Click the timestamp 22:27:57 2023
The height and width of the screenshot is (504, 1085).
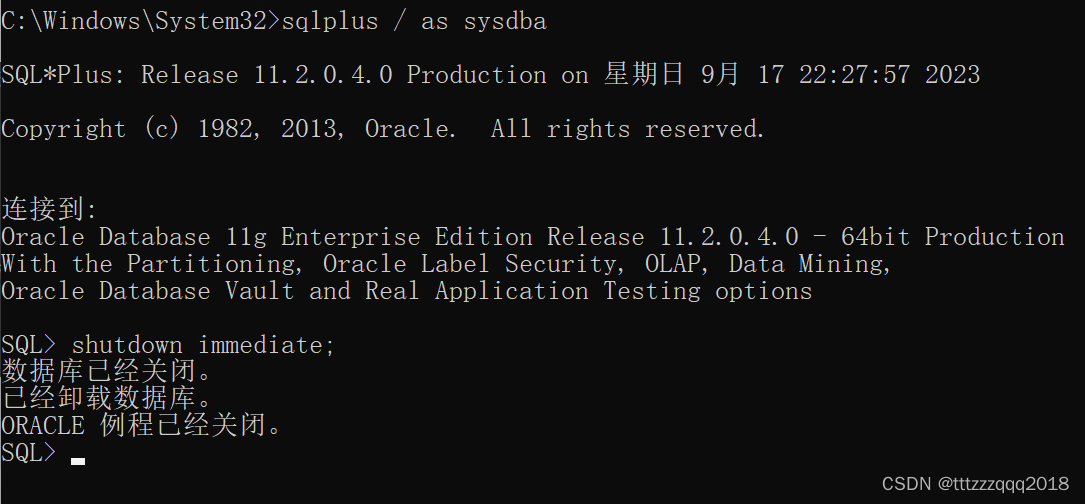coord(890,74)
